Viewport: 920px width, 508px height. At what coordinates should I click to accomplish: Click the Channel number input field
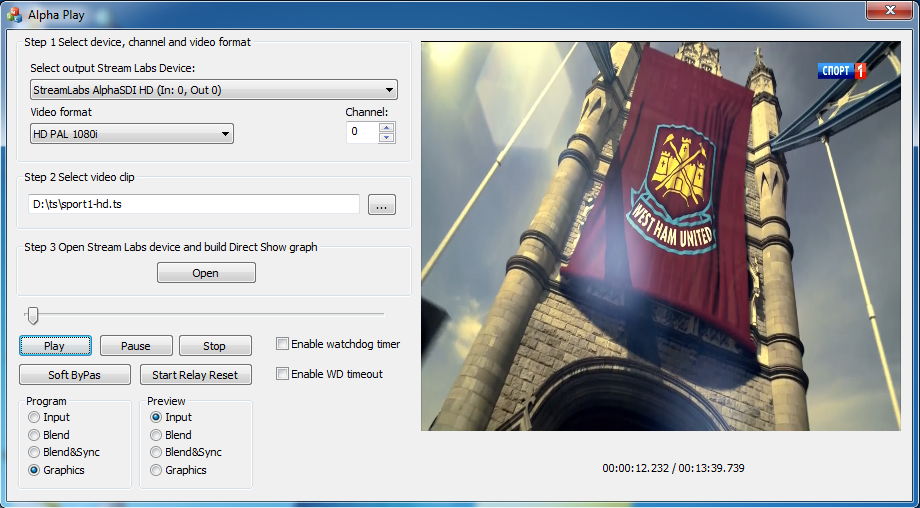coord(363,133)
